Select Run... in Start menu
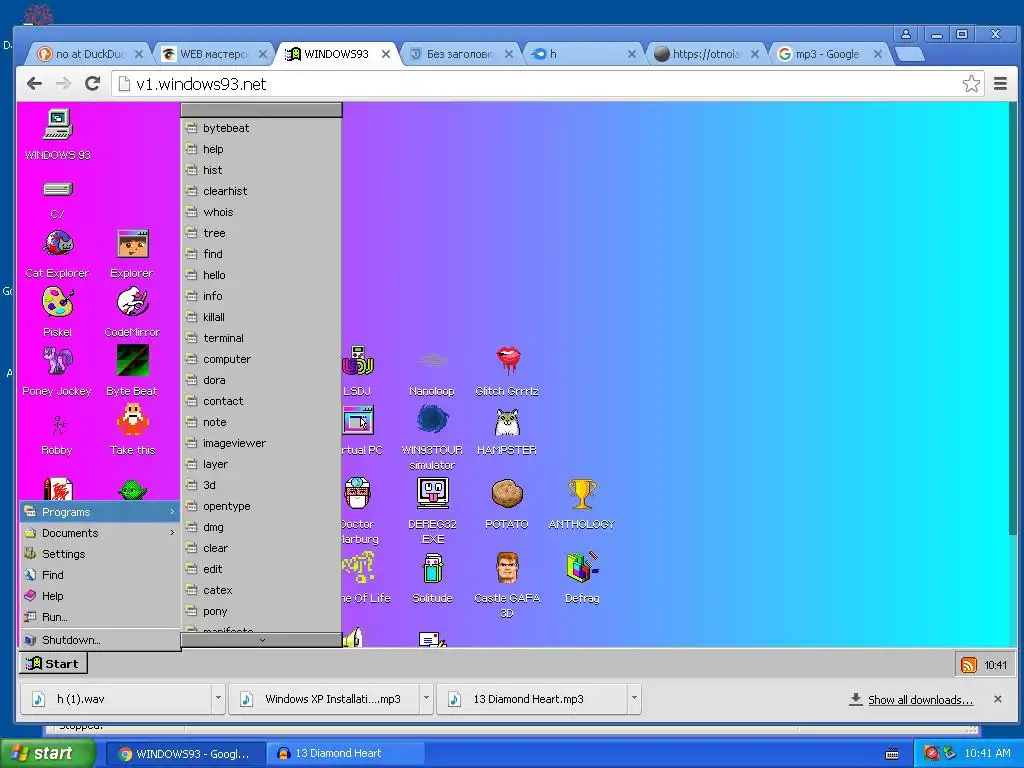The width and height of the screenshot is (1024, 768). [100, 616]
